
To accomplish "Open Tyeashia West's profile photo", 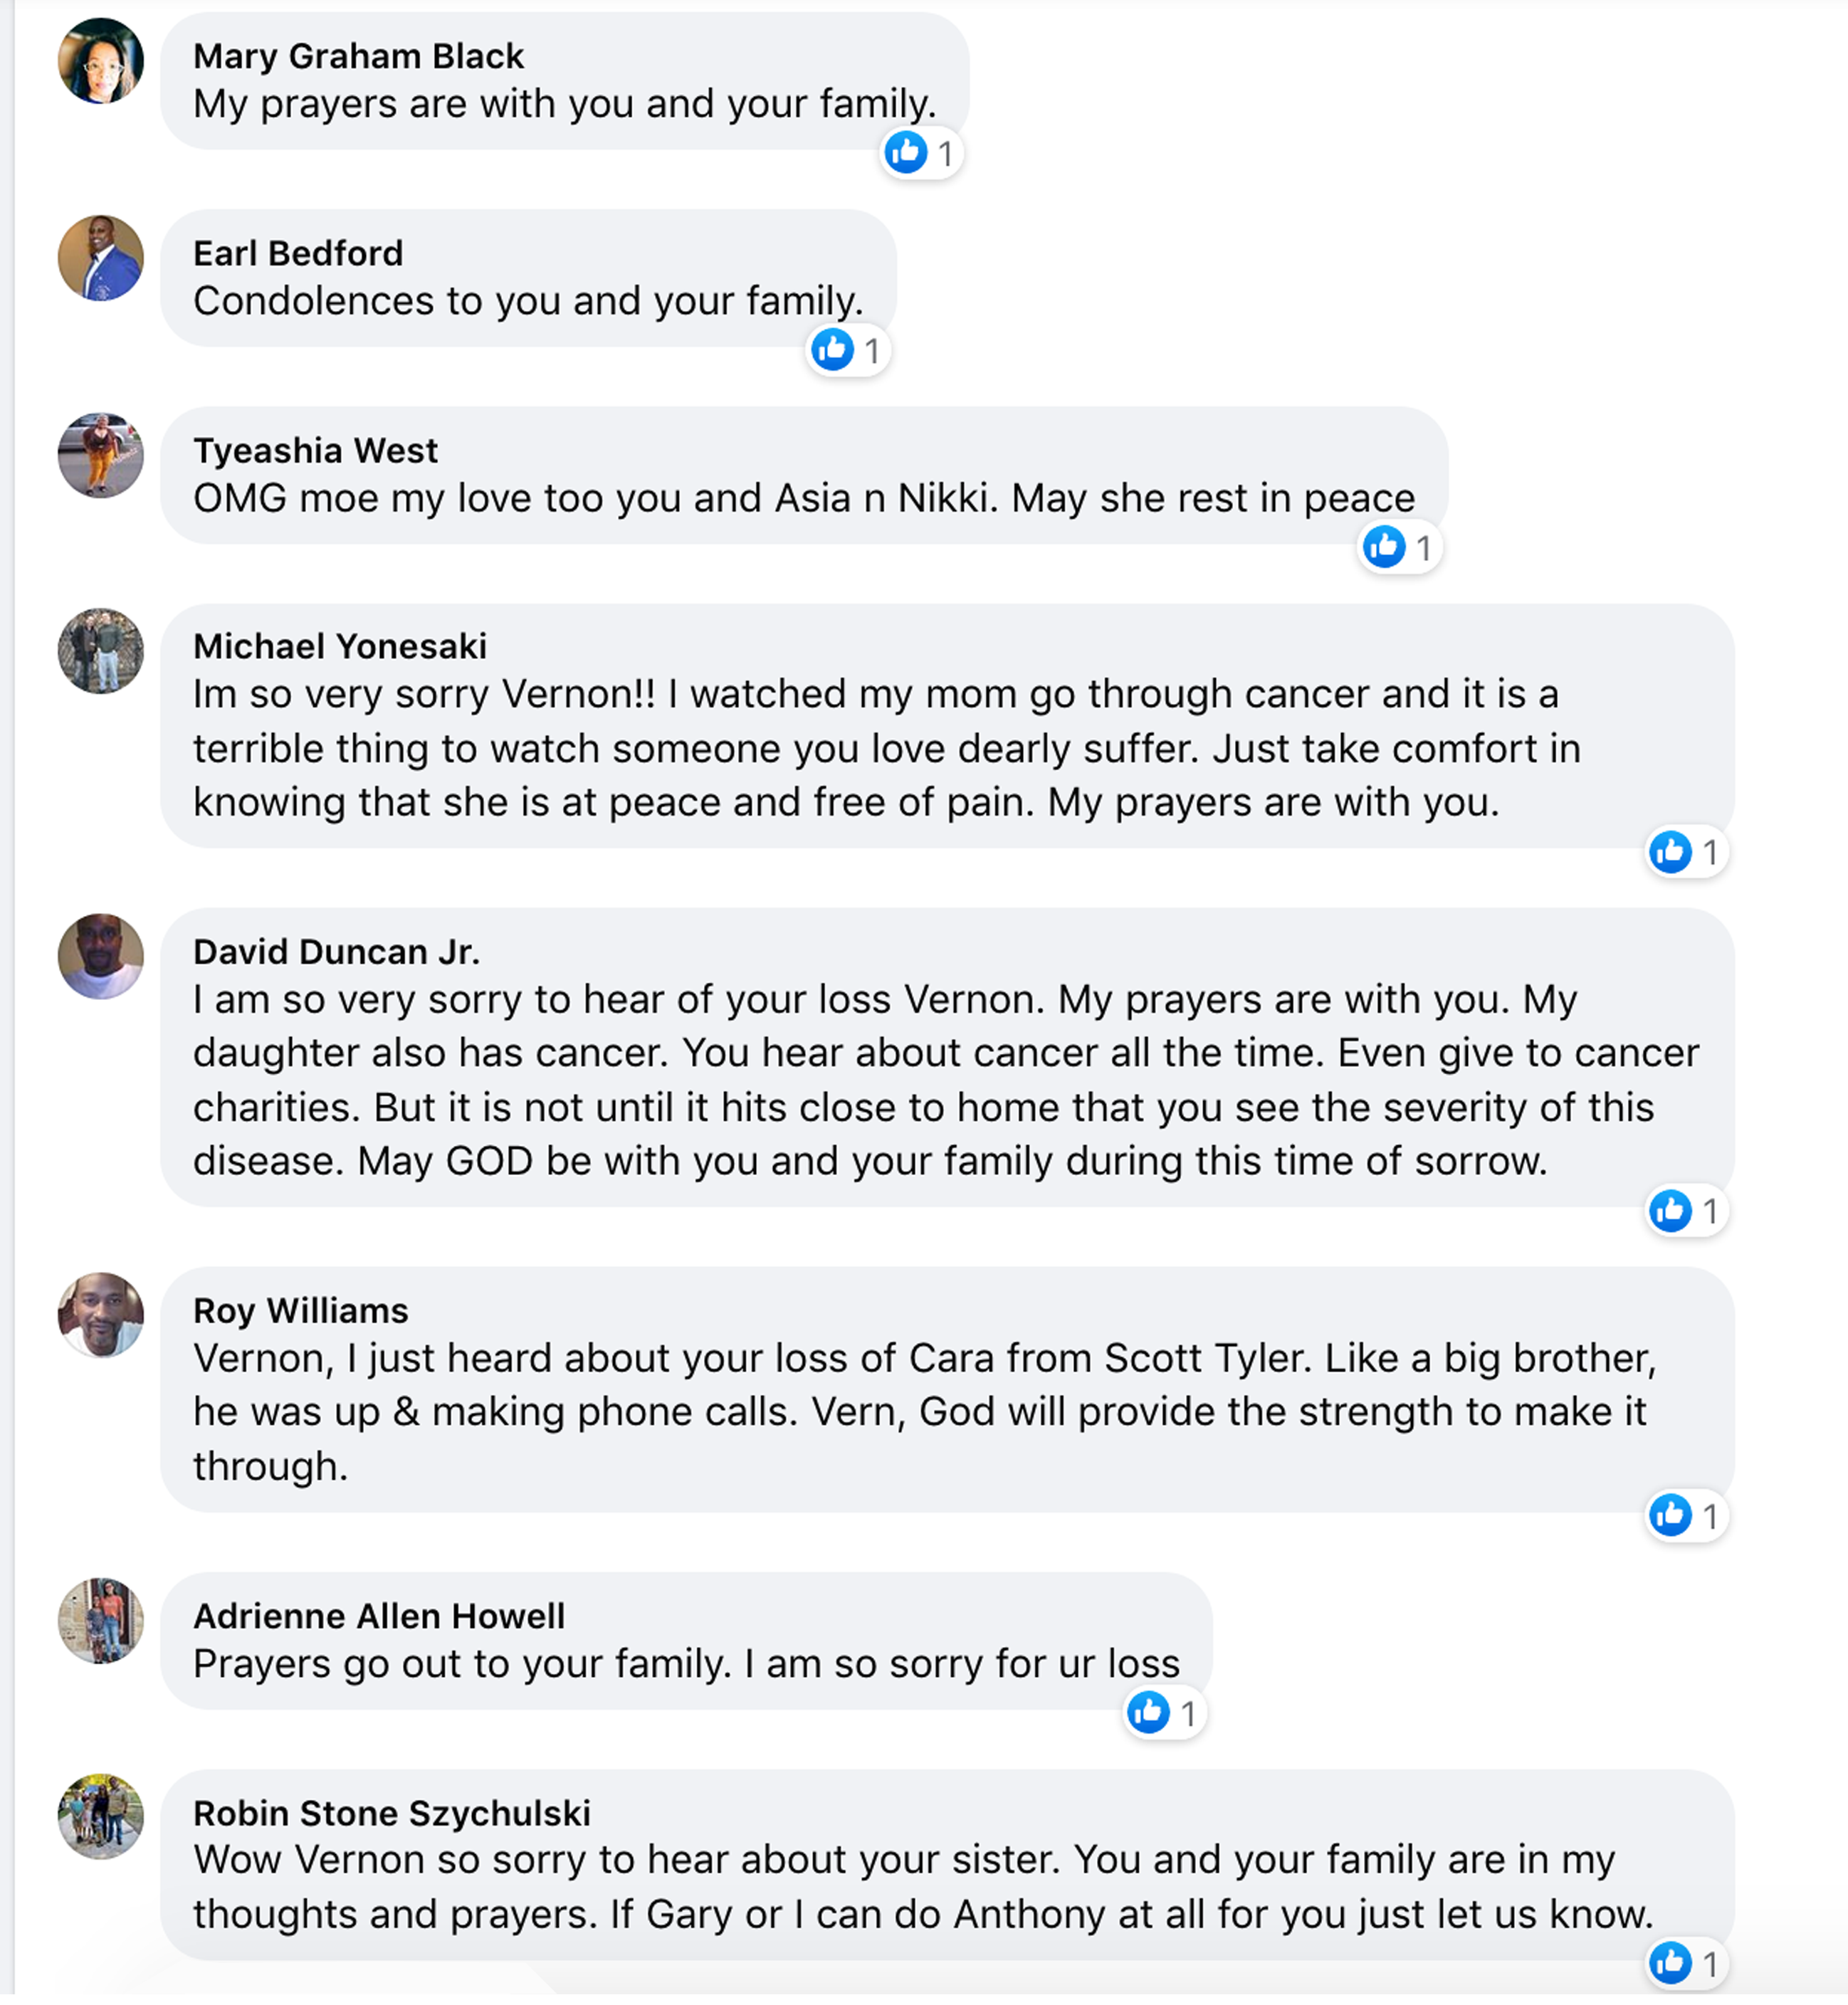I will coord(101,455).
